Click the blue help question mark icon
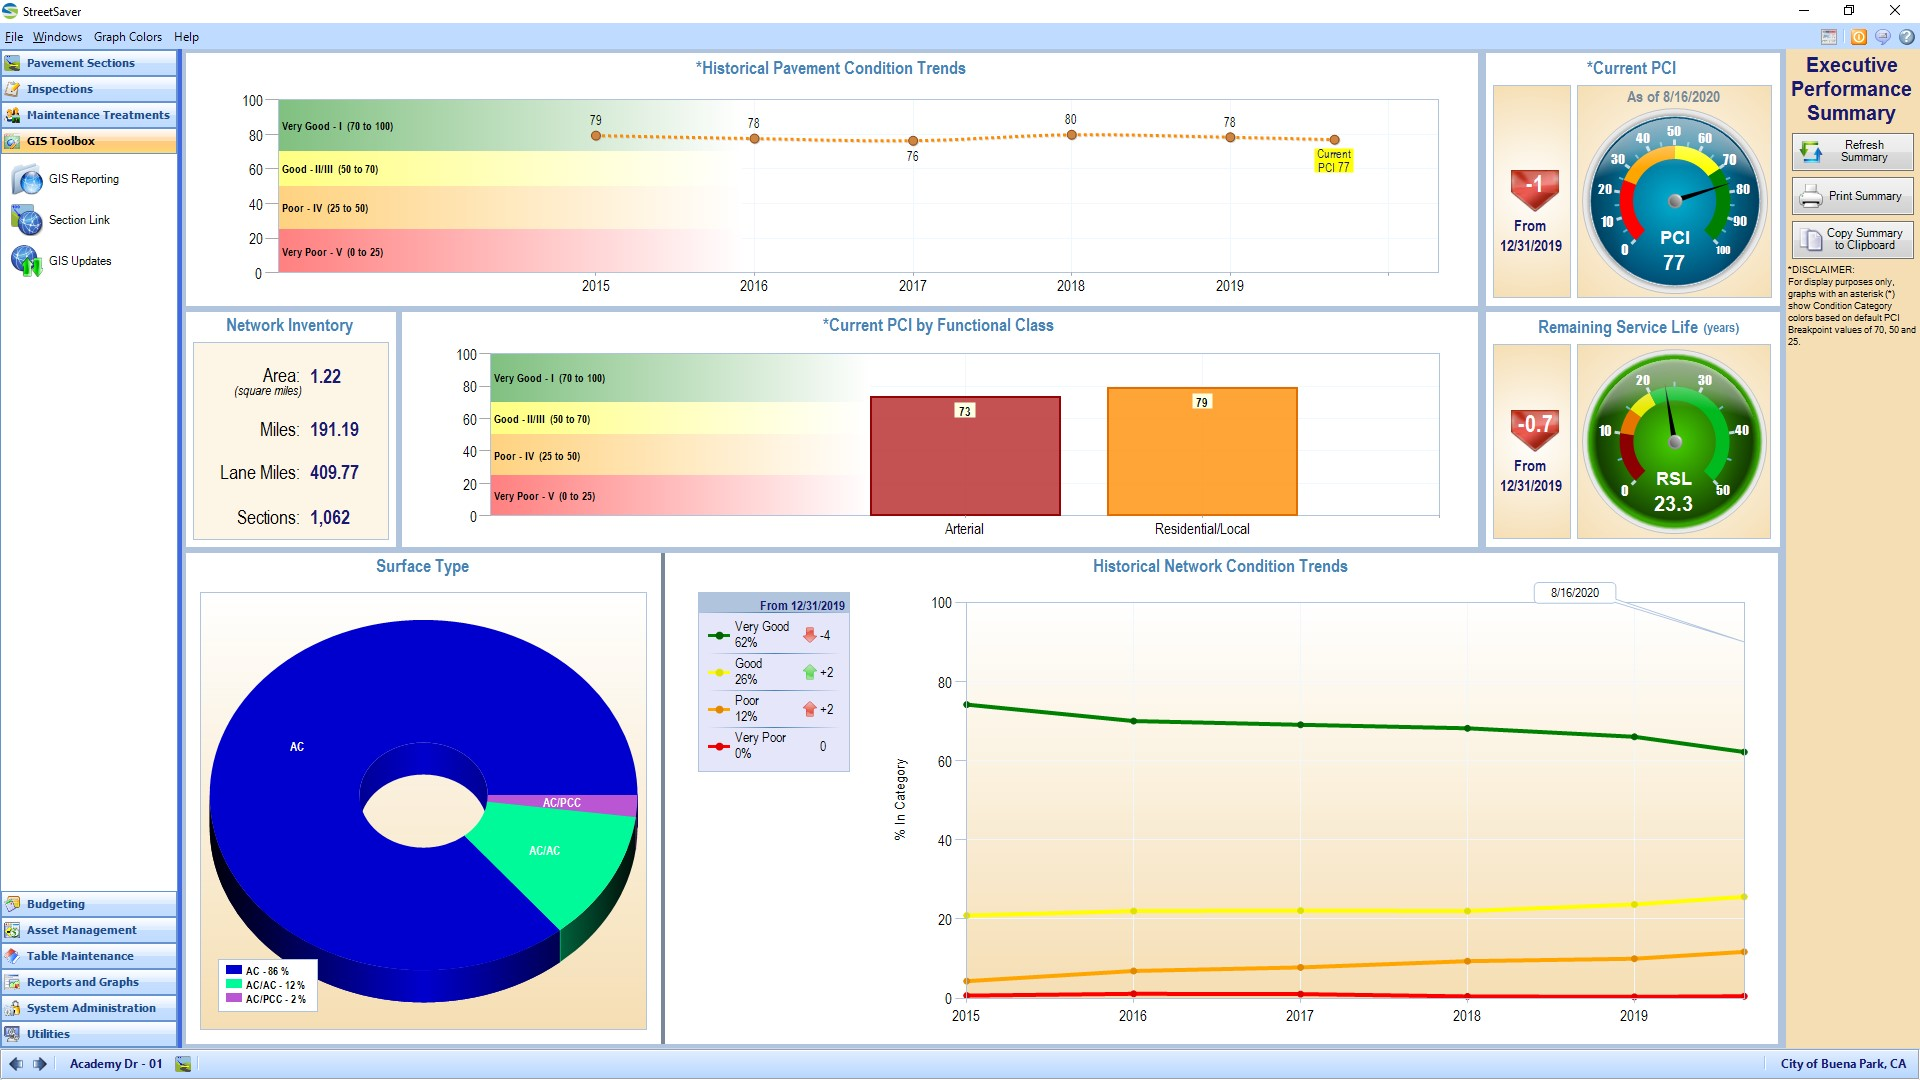1920x1080 pixels. point(1907,37)
